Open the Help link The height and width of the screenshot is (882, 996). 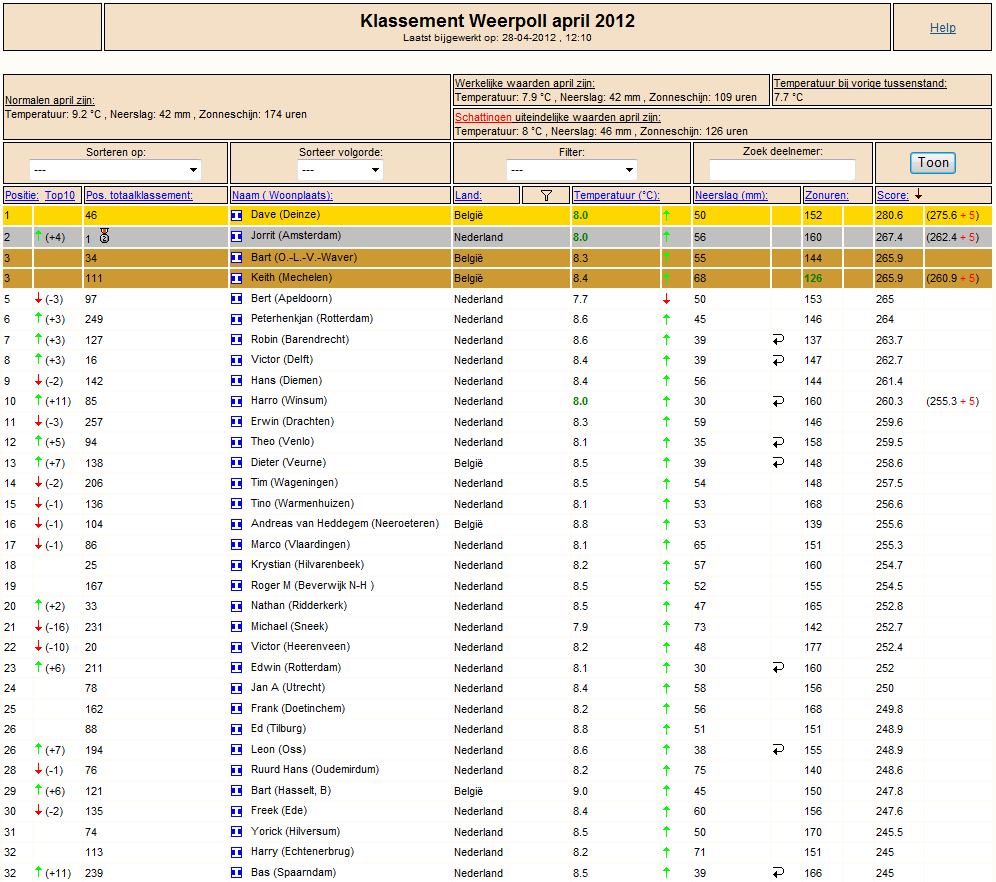click(x=942, y=27)
